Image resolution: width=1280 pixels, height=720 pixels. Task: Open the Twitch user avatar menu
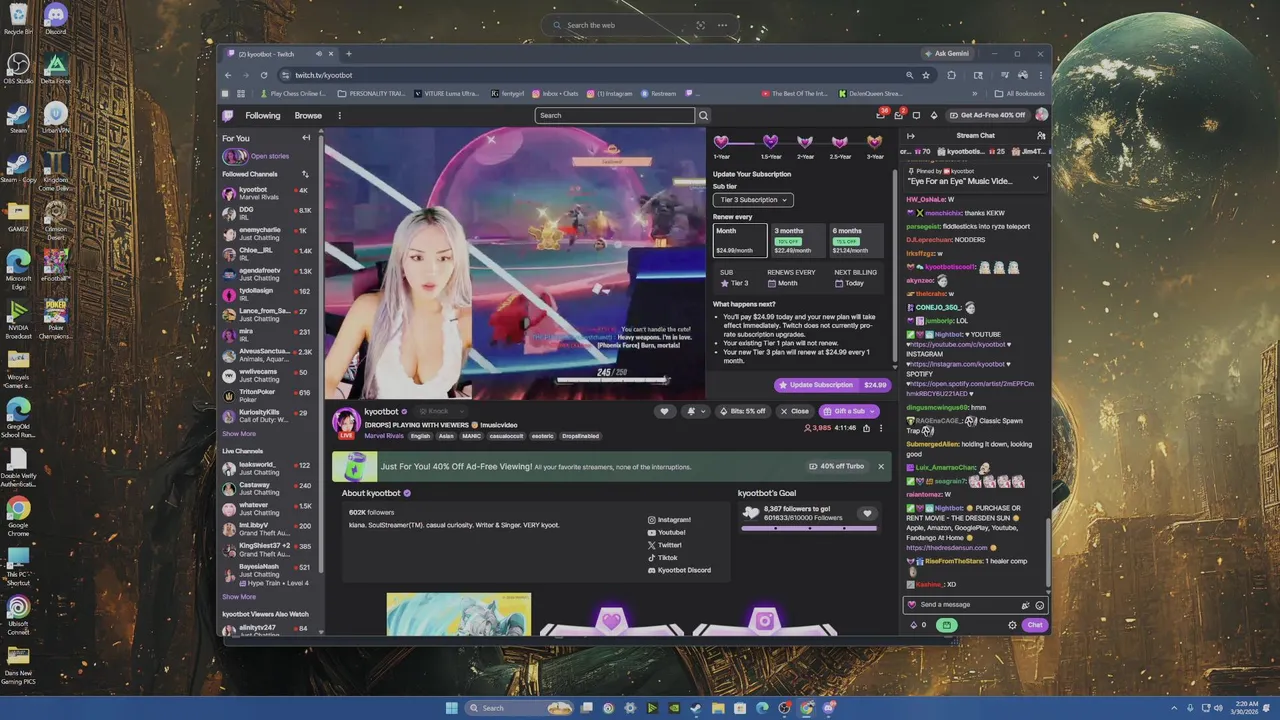[x=1041, y=115]
